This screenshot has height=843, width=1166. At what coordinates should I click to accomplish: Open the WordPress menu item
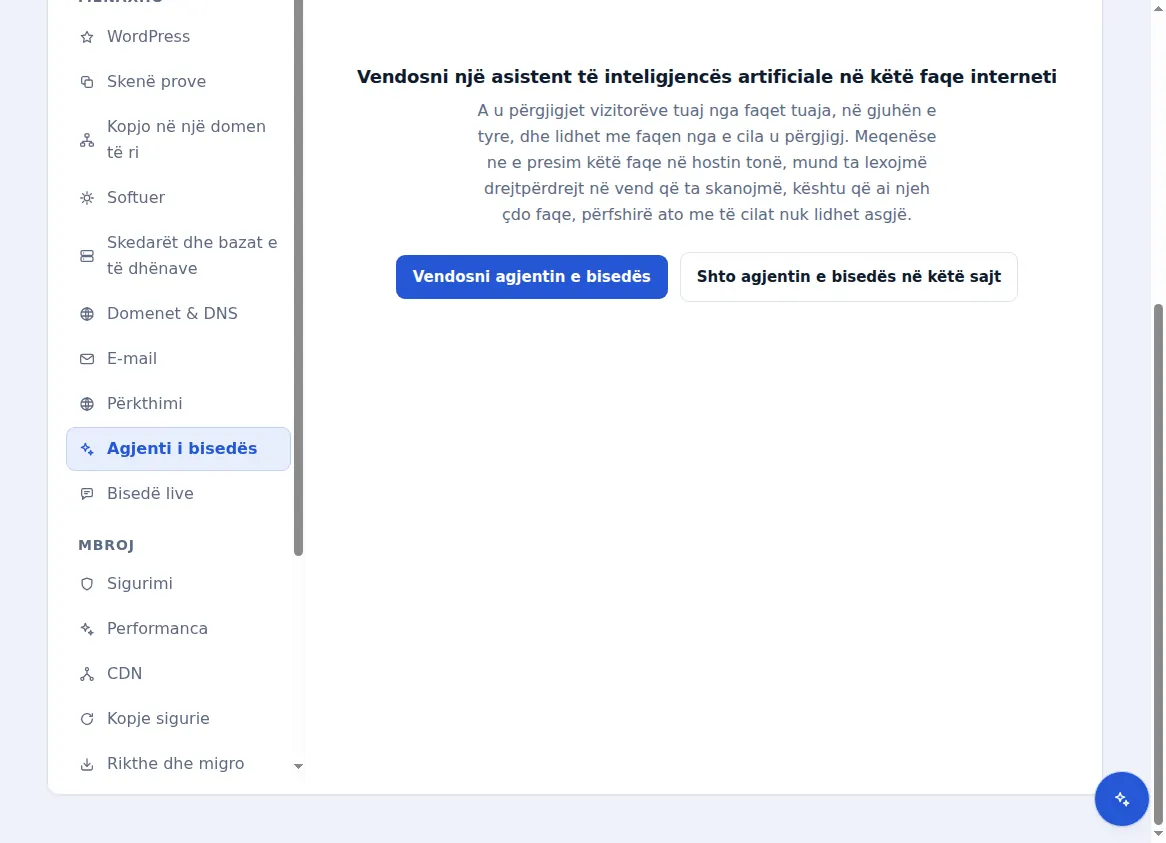(x=178, y=36)
